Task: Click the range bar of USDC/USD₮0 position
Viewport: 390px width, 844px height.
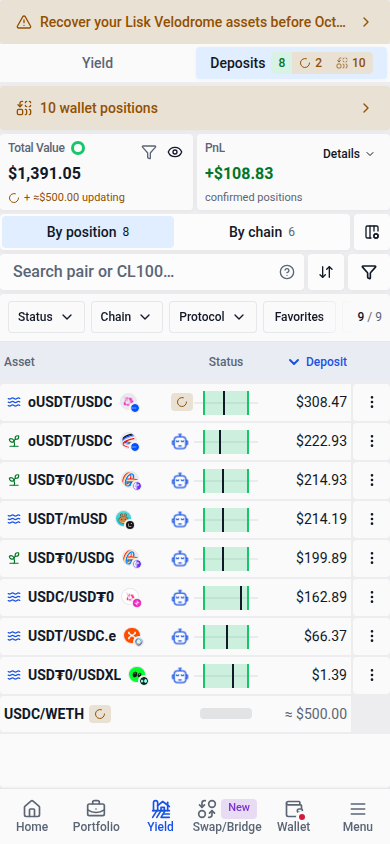Action: 226,597
